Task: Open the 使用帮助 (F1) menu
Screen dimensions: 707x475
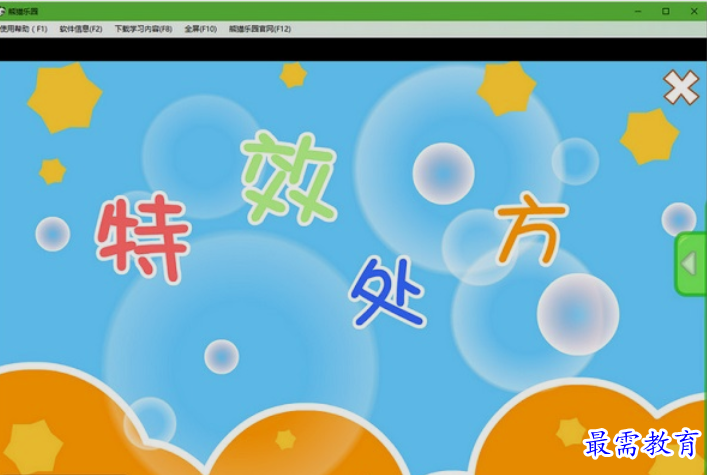Action: click(23, 29)
